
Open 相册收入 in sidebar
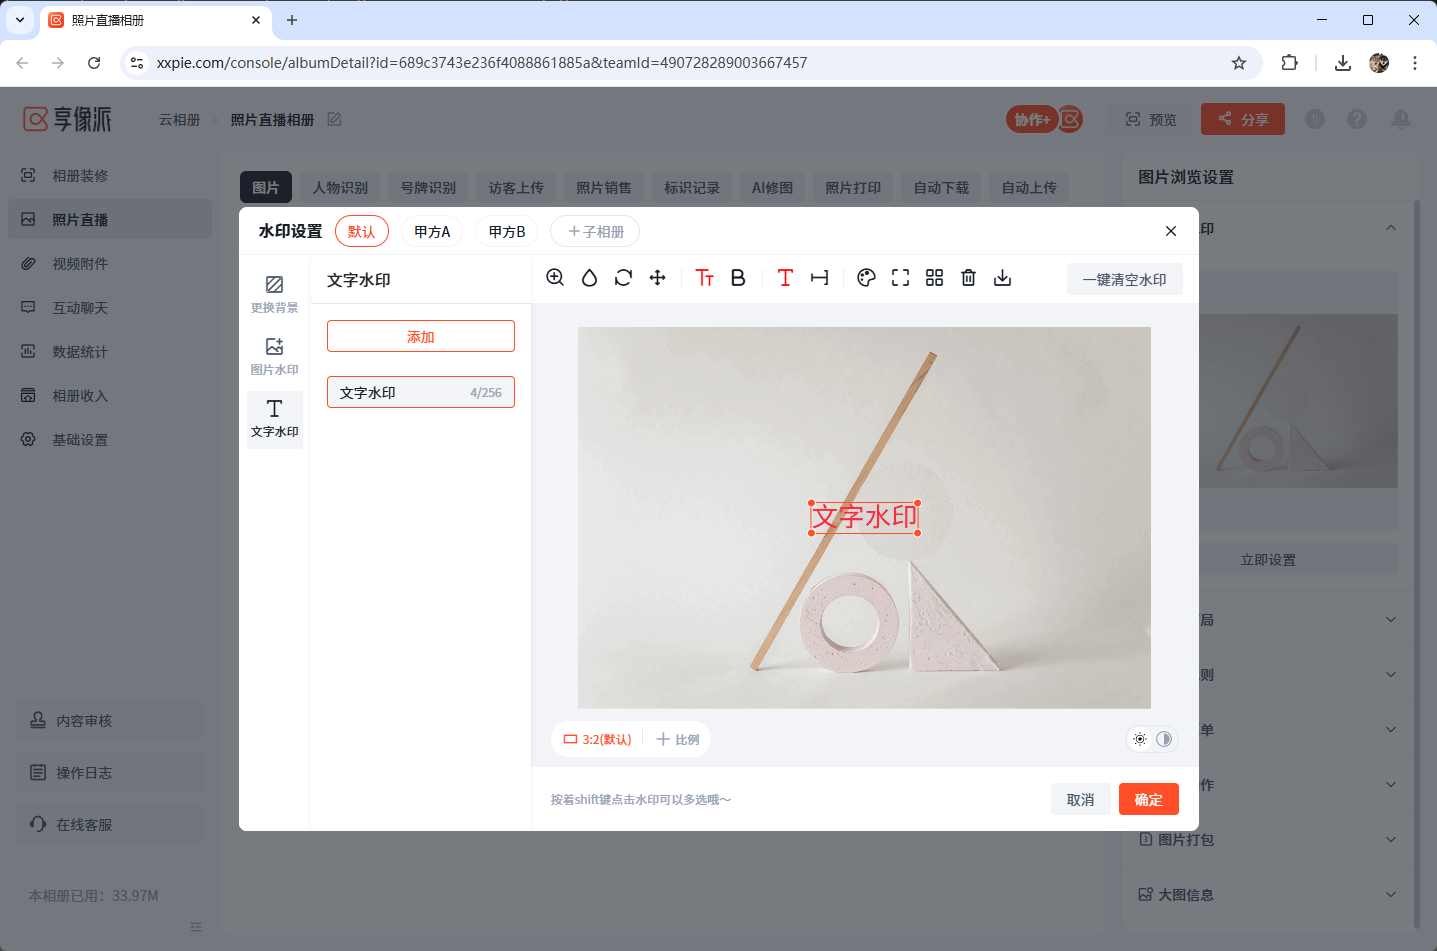[x=110, y=395]
